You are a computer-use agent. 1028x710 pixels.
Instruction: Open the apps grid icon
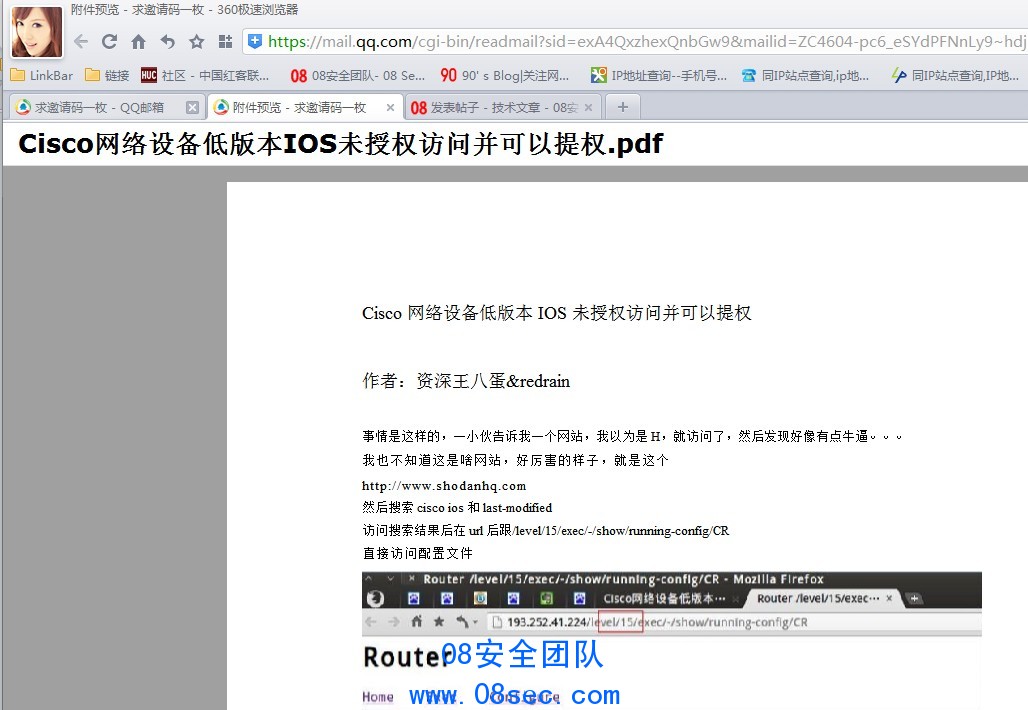tap(226, 42)
